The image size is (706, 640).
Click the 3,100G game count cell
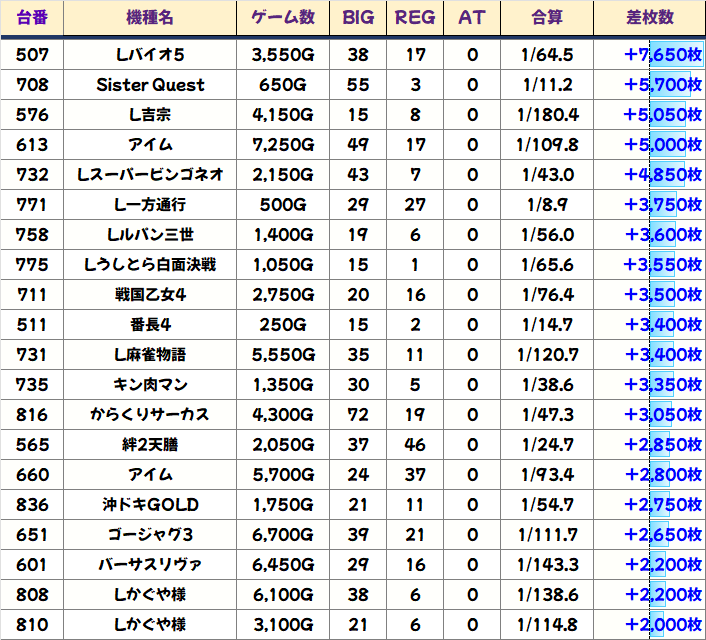[x=283, y=625]
